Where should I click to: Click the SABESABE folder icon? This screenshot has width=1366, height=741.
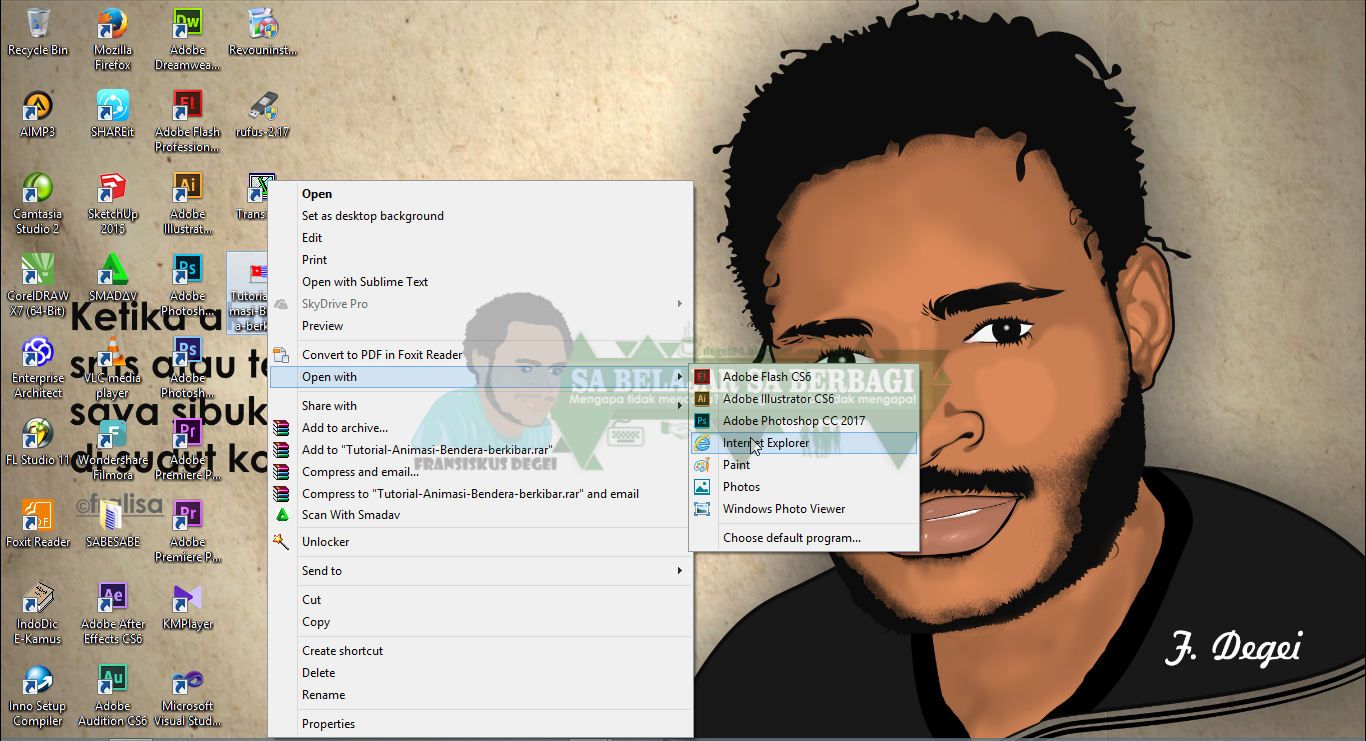point(113,524)
